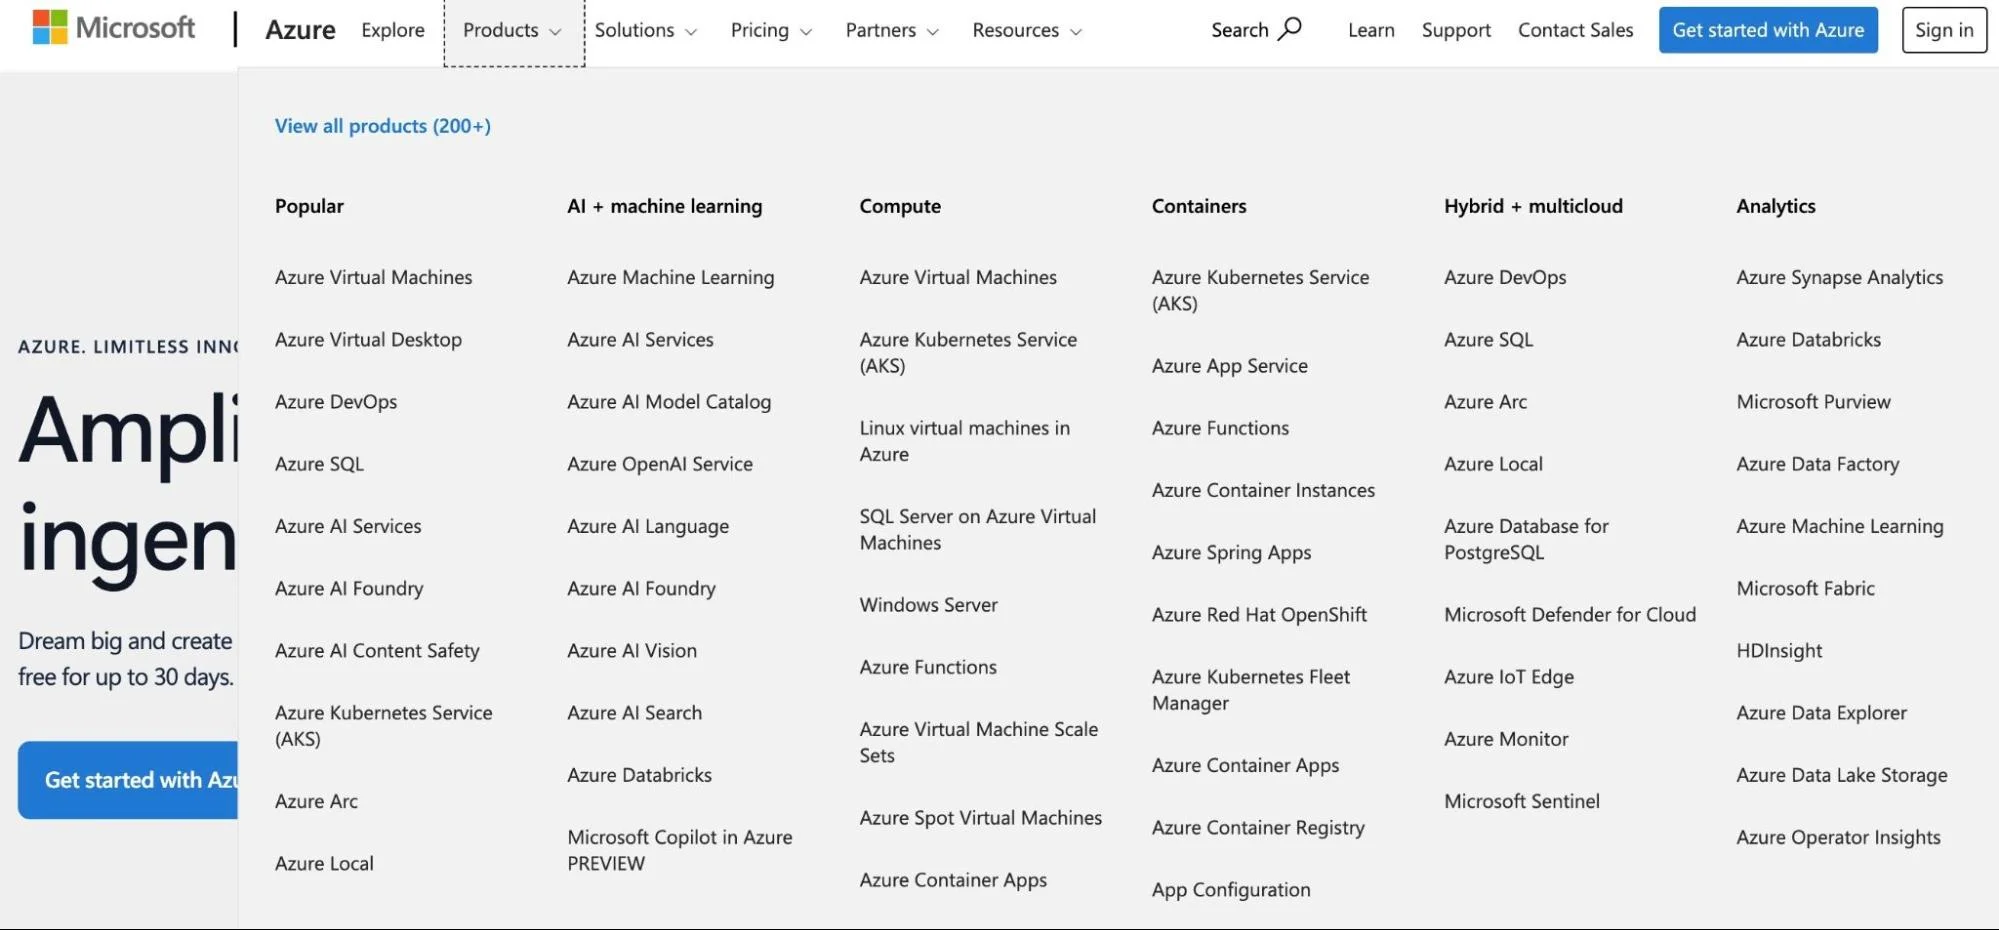Expand the Resources dropdown
Screen dimensions: 1999x930
pos(1027,31)
